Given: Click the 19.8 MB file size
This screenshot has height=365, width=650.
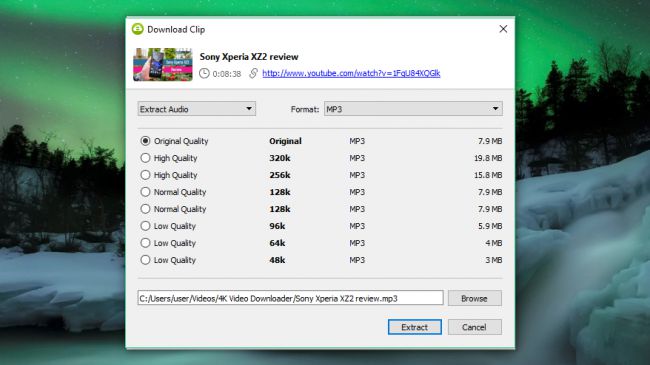Looking at the screenshot, I should [488, 158].
